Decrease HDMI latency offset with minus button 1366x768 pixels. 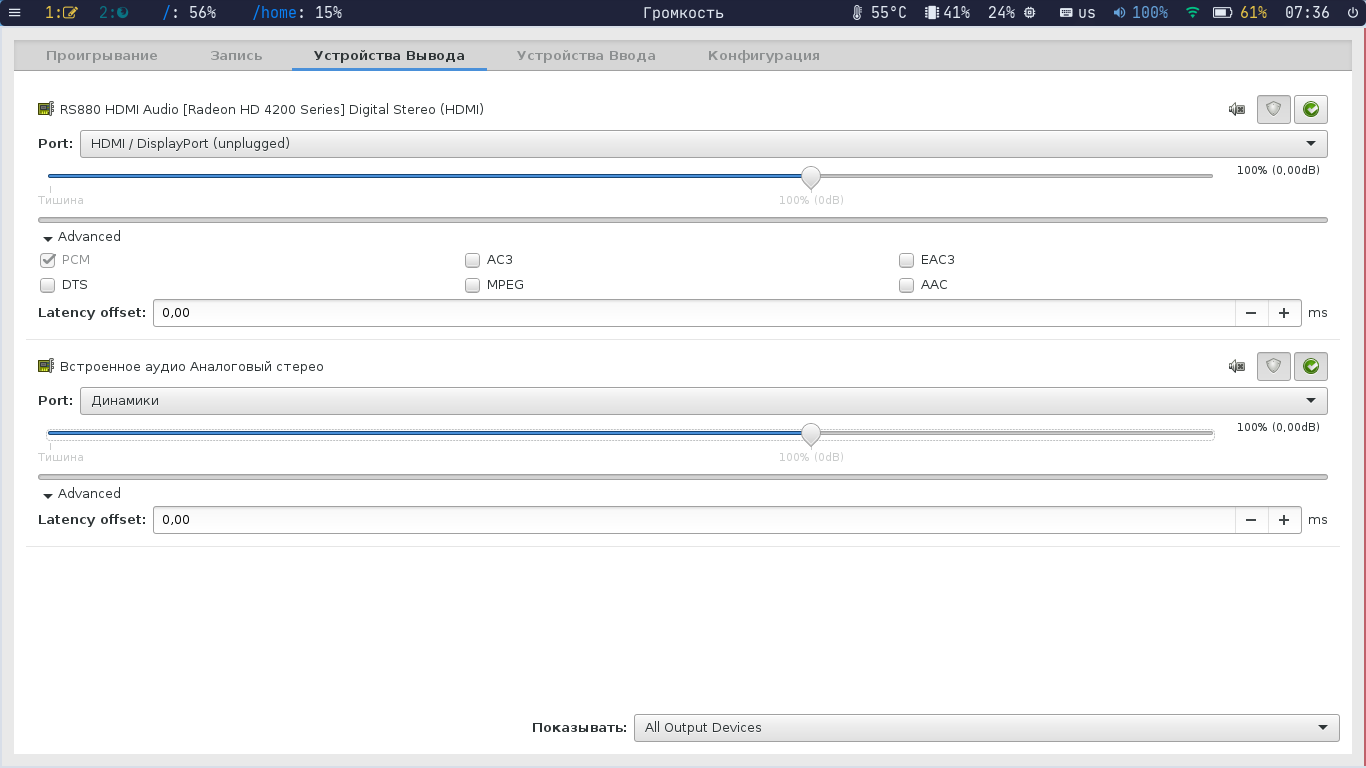[1251, 313]
